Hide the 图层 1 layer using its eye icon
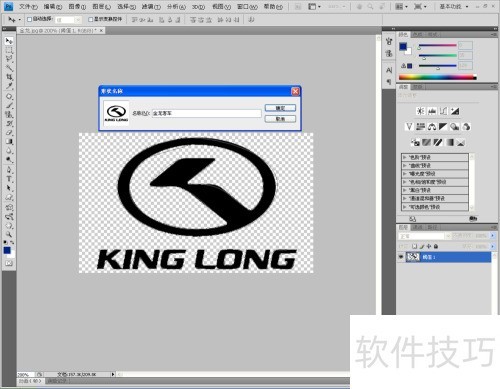 [x=401, y=257]
